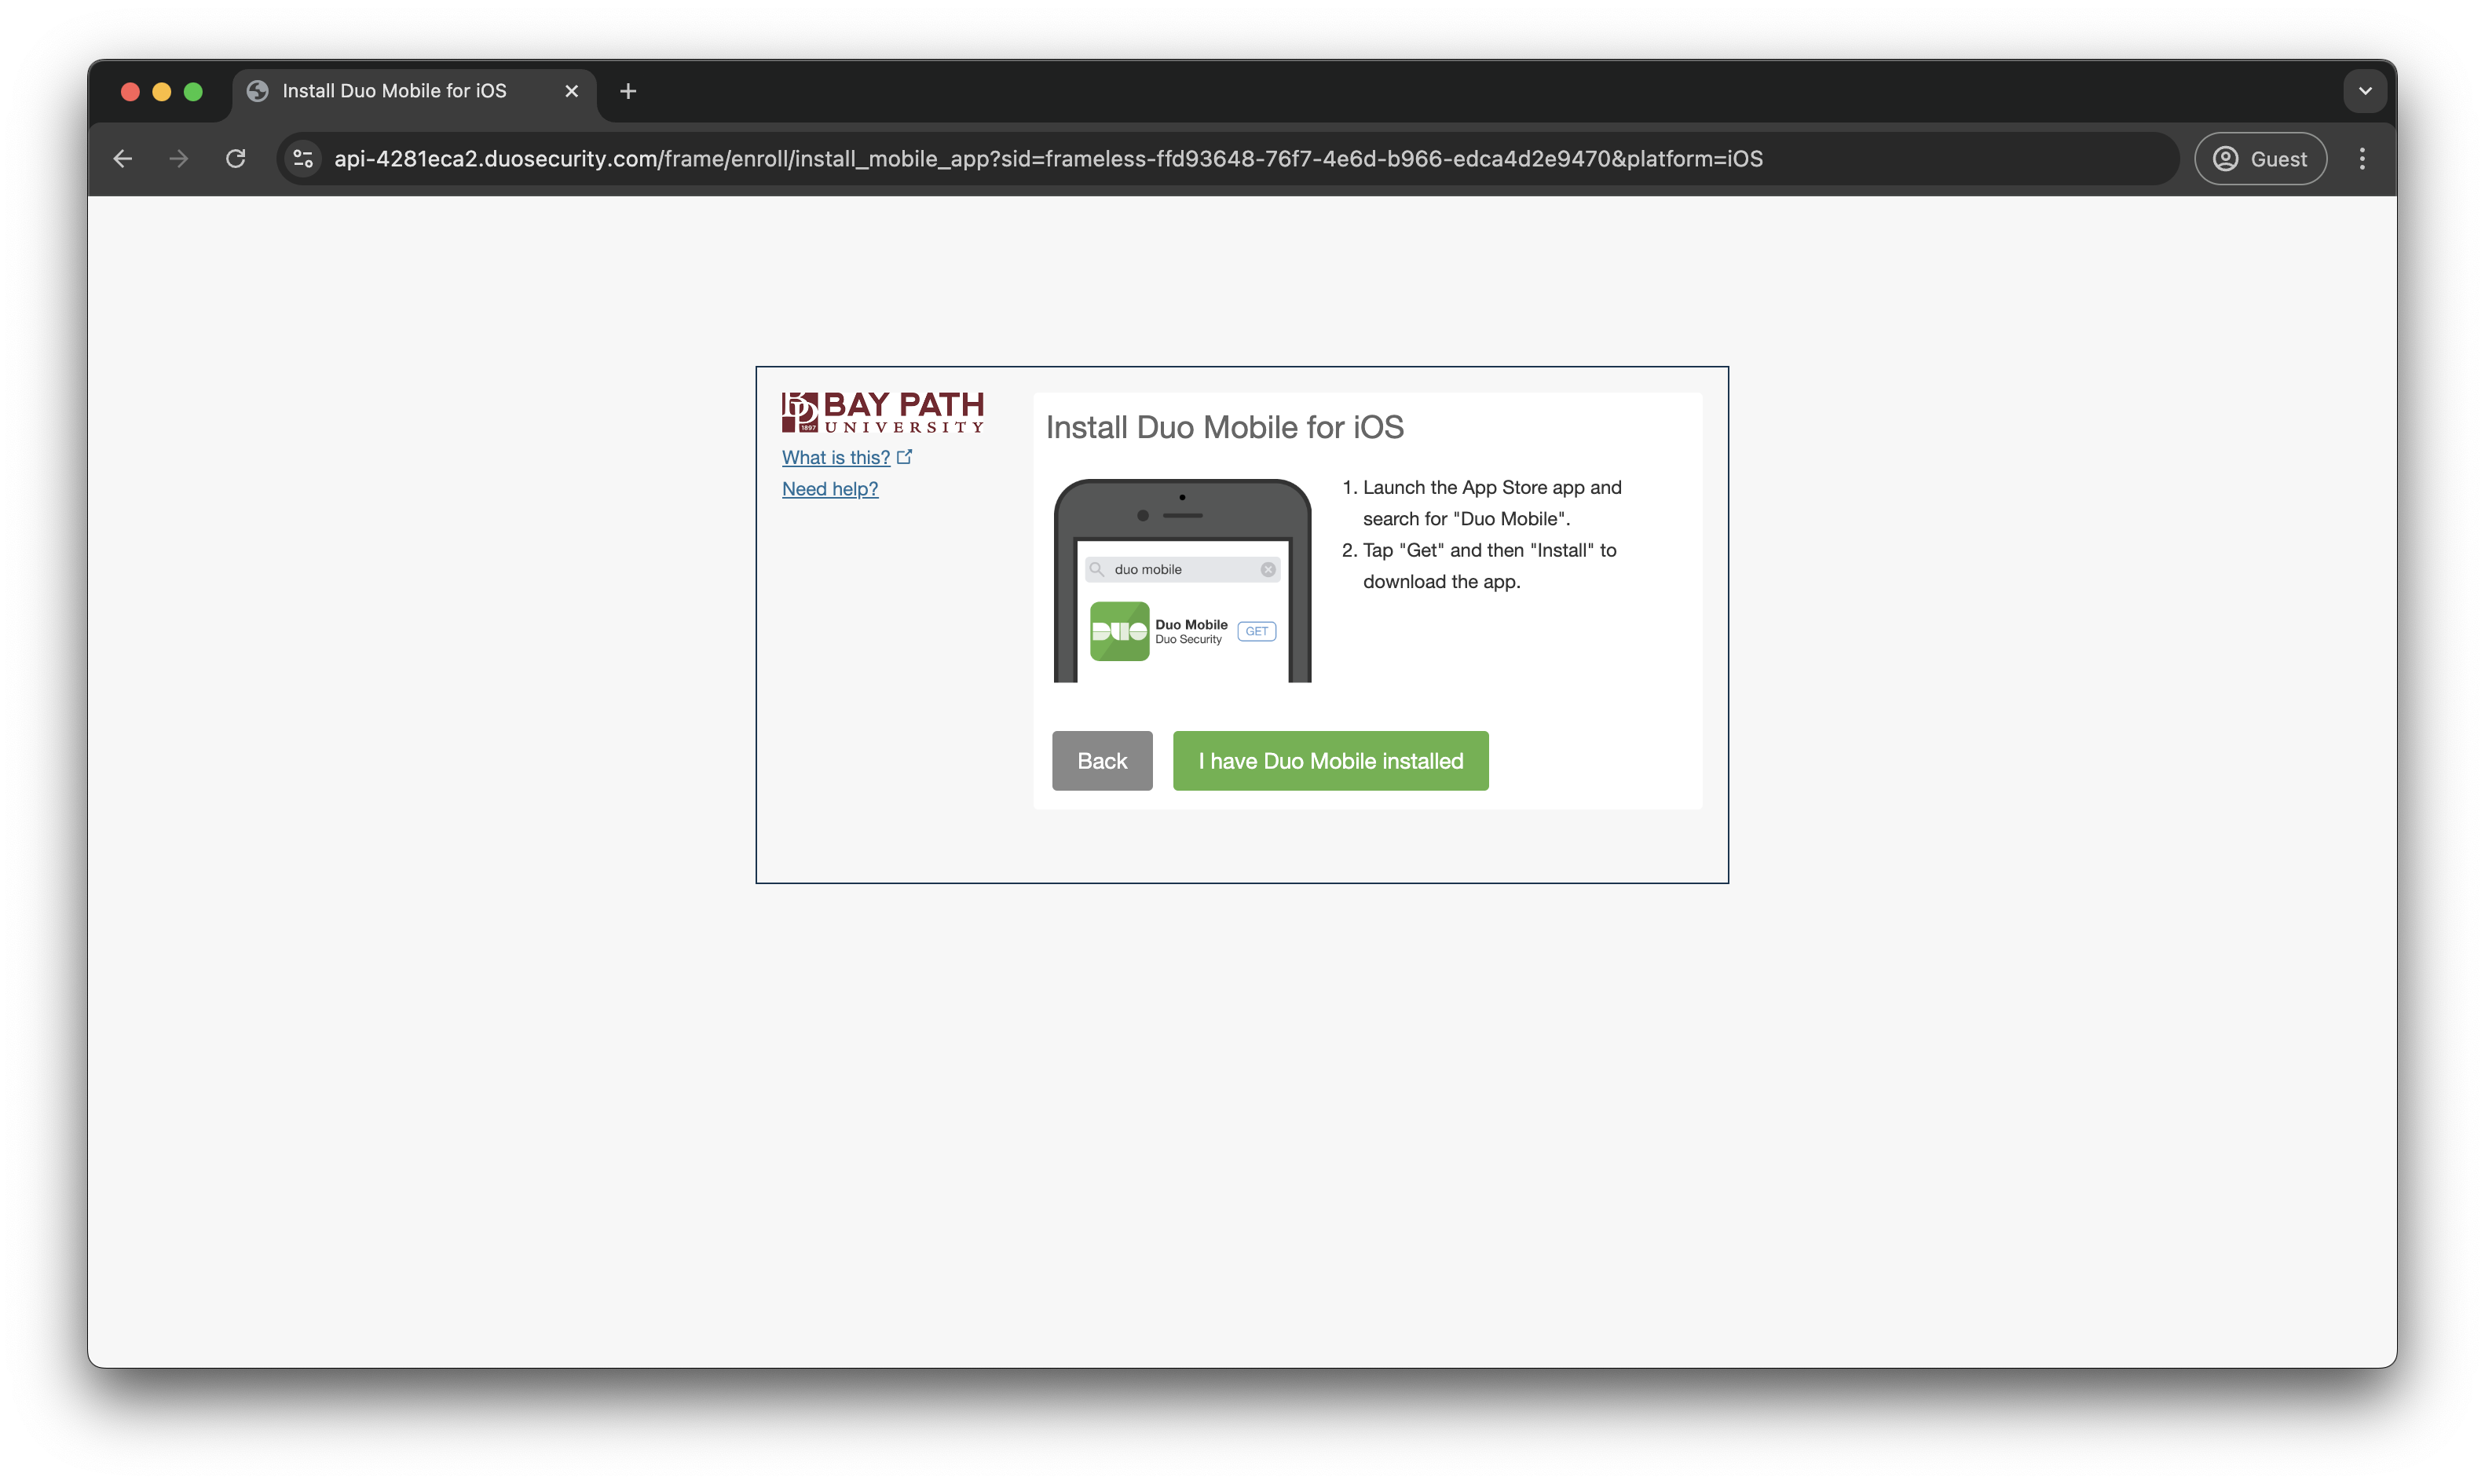Click the browser back arrow icon
Viewport: 2485px width, 1484px height.
[x=123, y=159]
